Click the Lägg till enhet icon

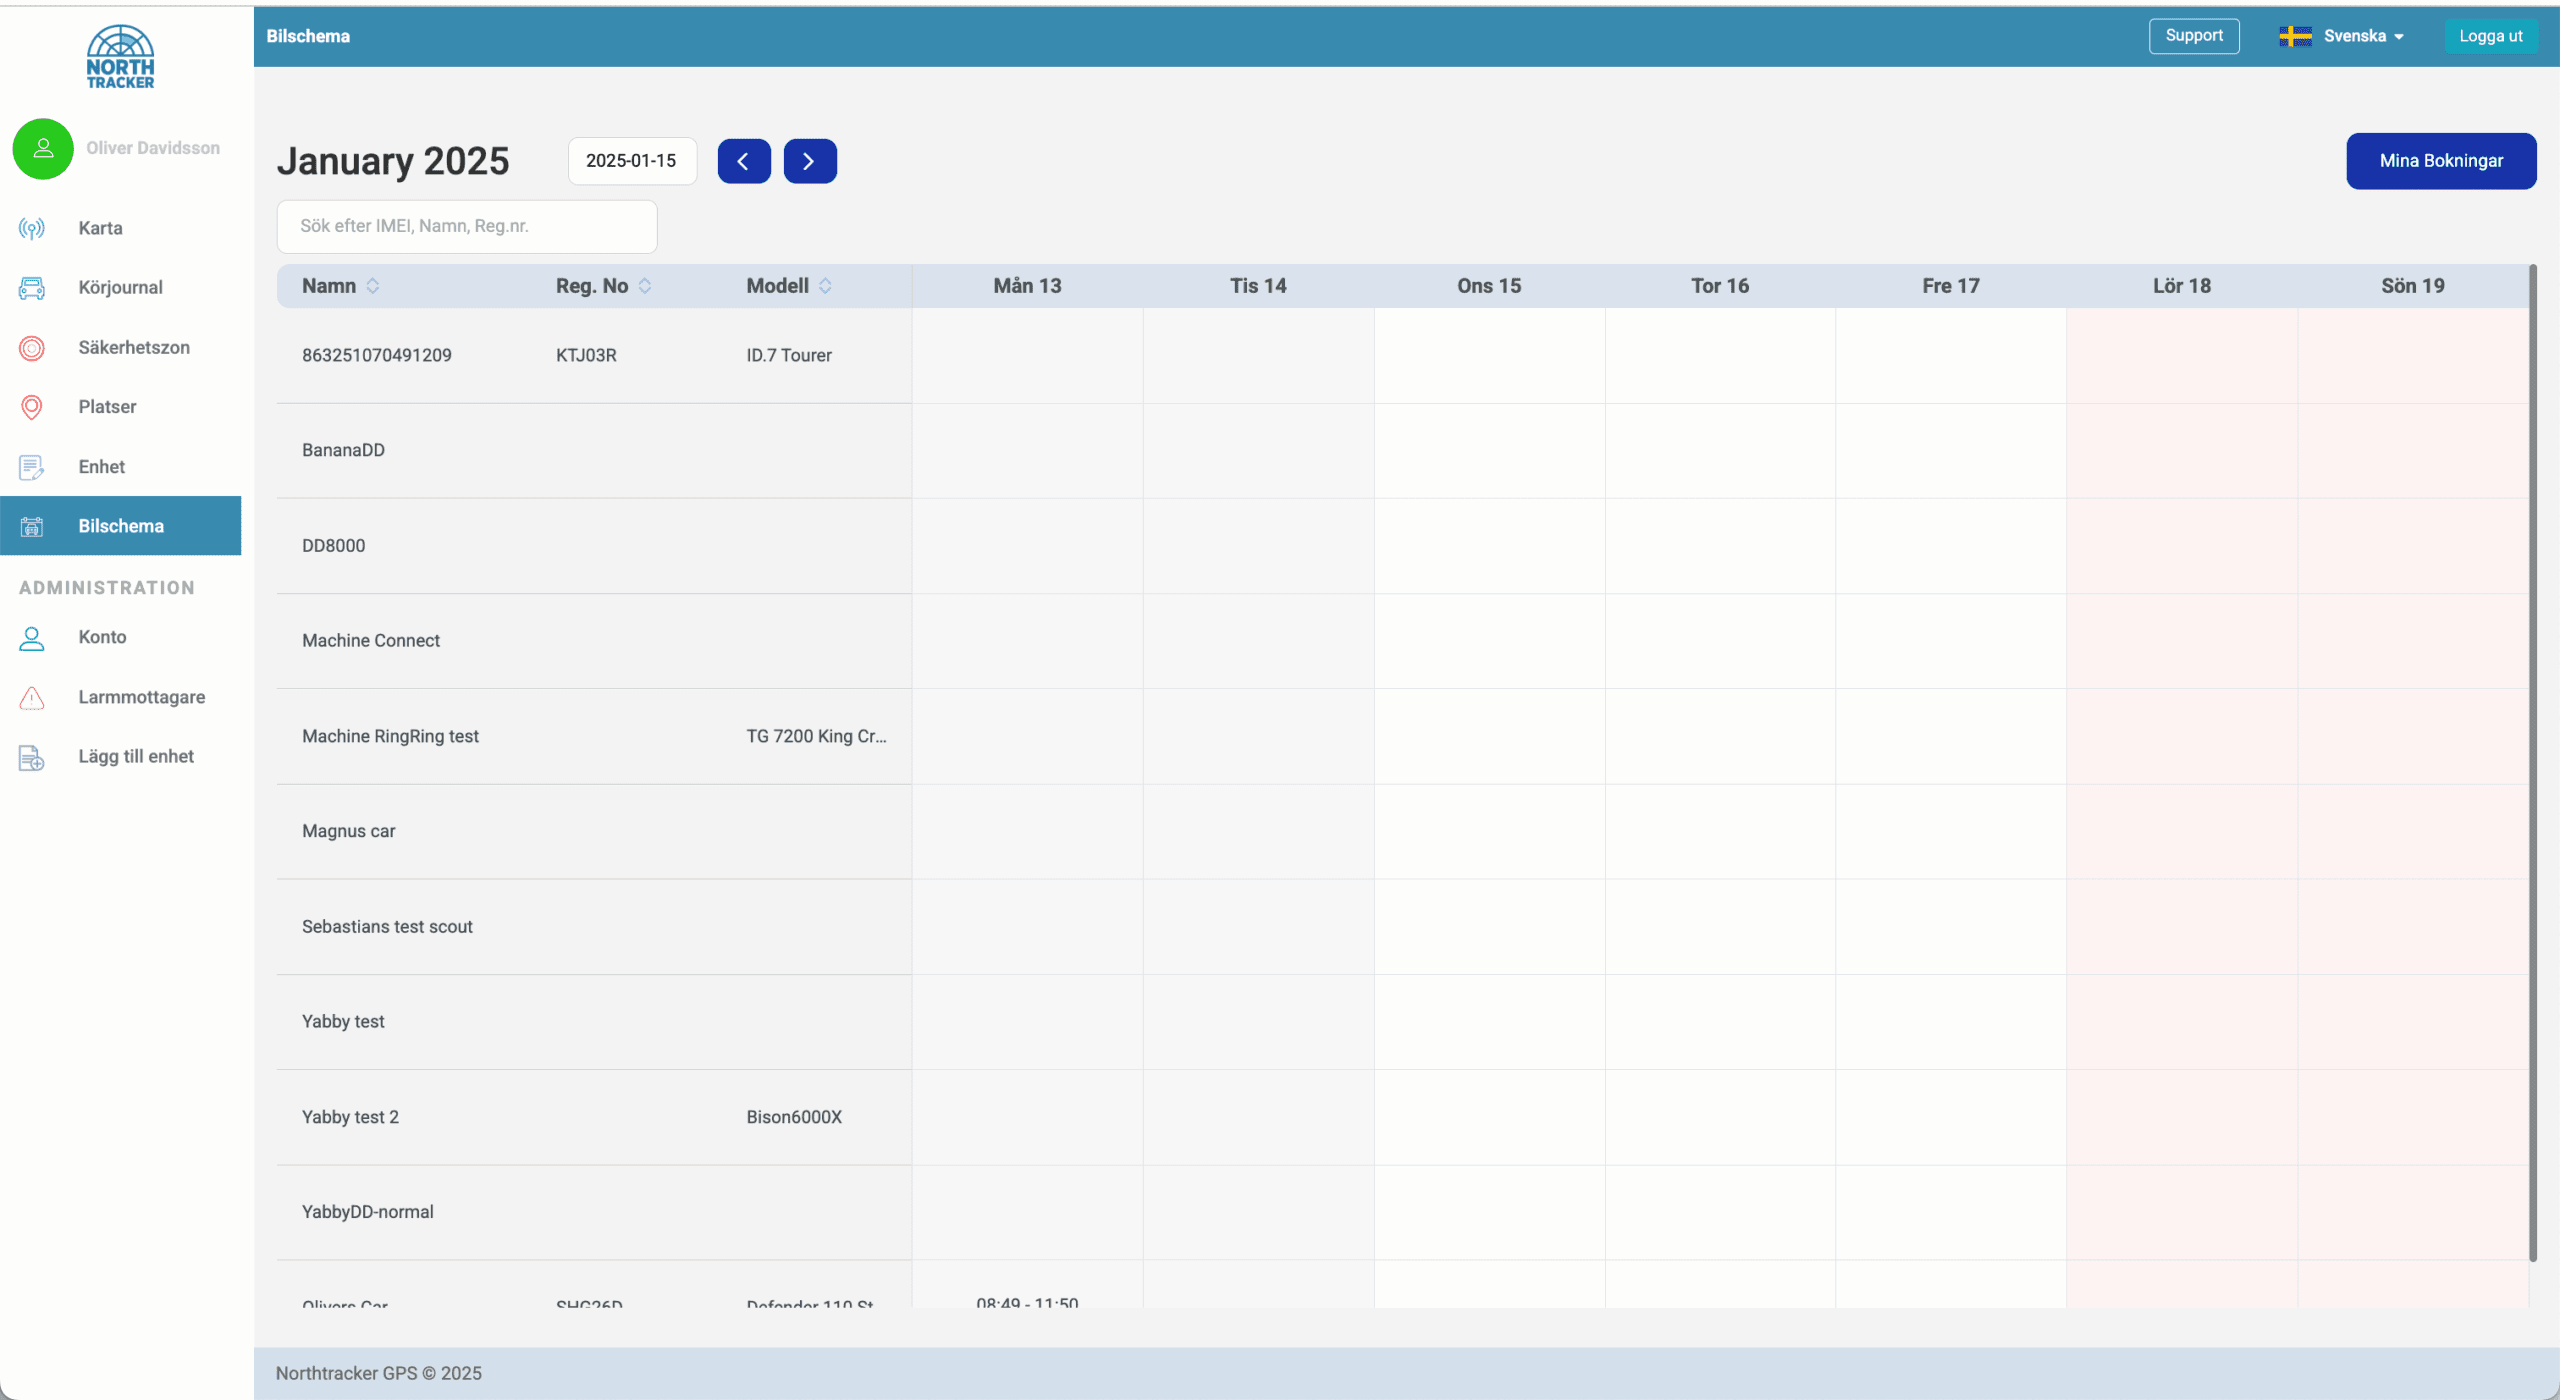pyautogui.click(x=32, y=757)
